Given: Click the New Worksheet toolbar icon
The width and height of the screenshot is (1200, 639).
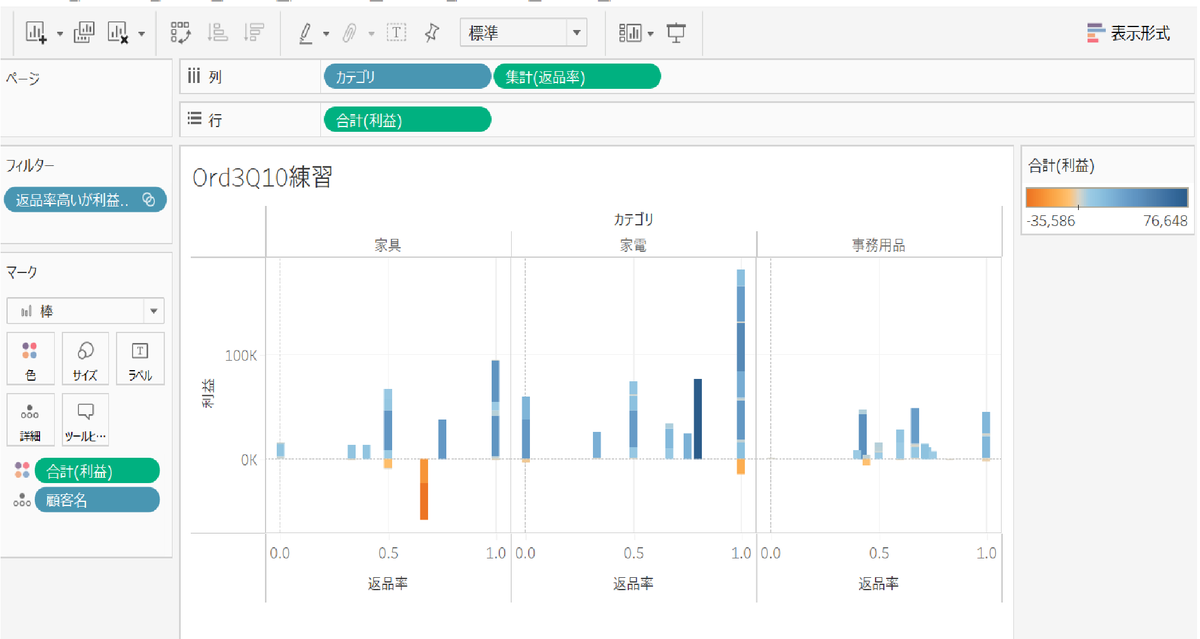Looking at the screenshot, I should coord(36,33).
